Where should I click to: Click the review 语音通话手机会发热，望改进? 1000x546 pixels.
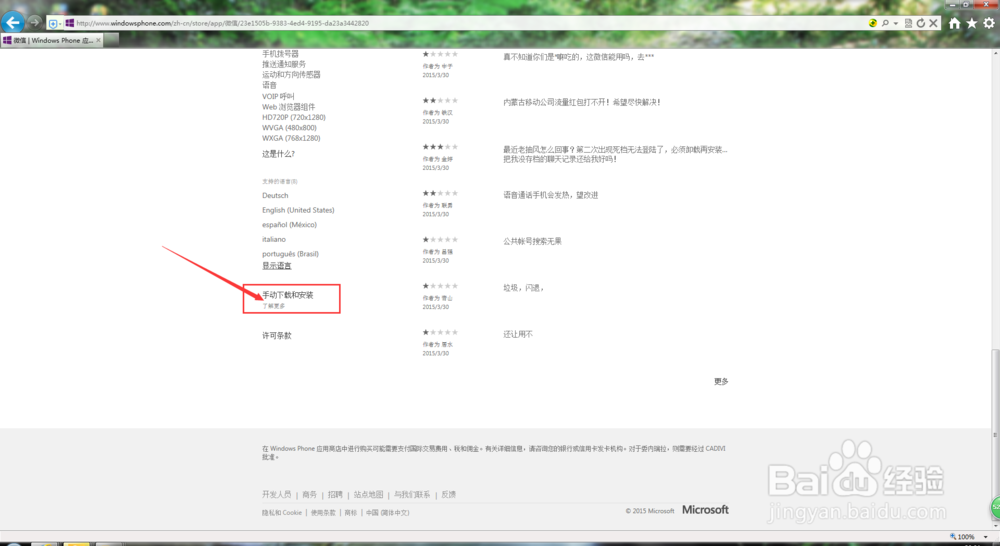tap(550, 195)
